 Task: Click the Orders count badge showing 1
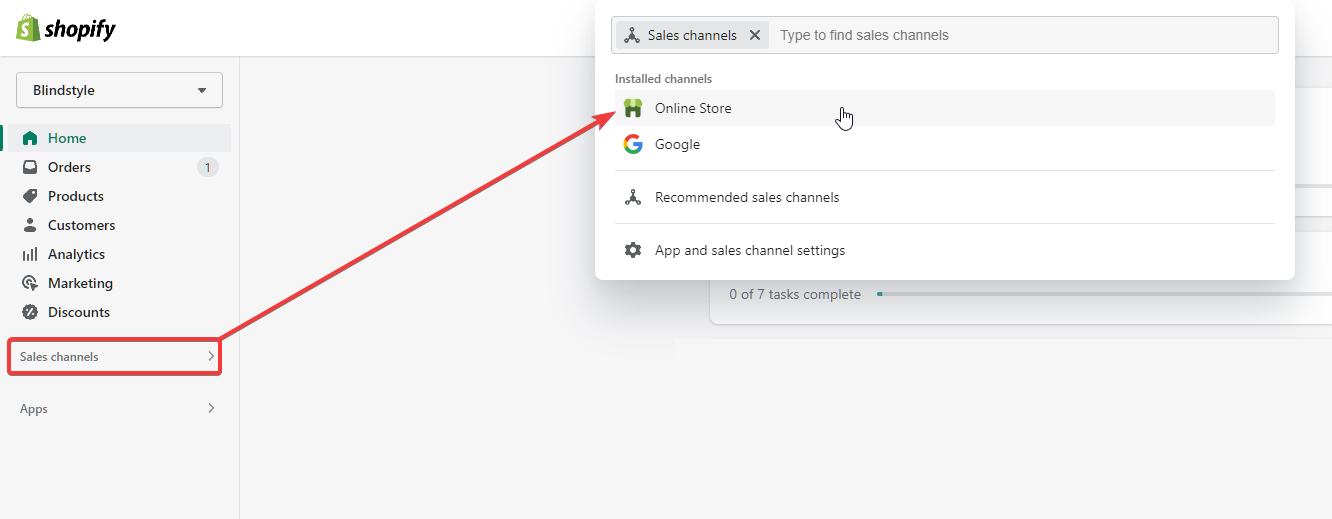point(208,167)
